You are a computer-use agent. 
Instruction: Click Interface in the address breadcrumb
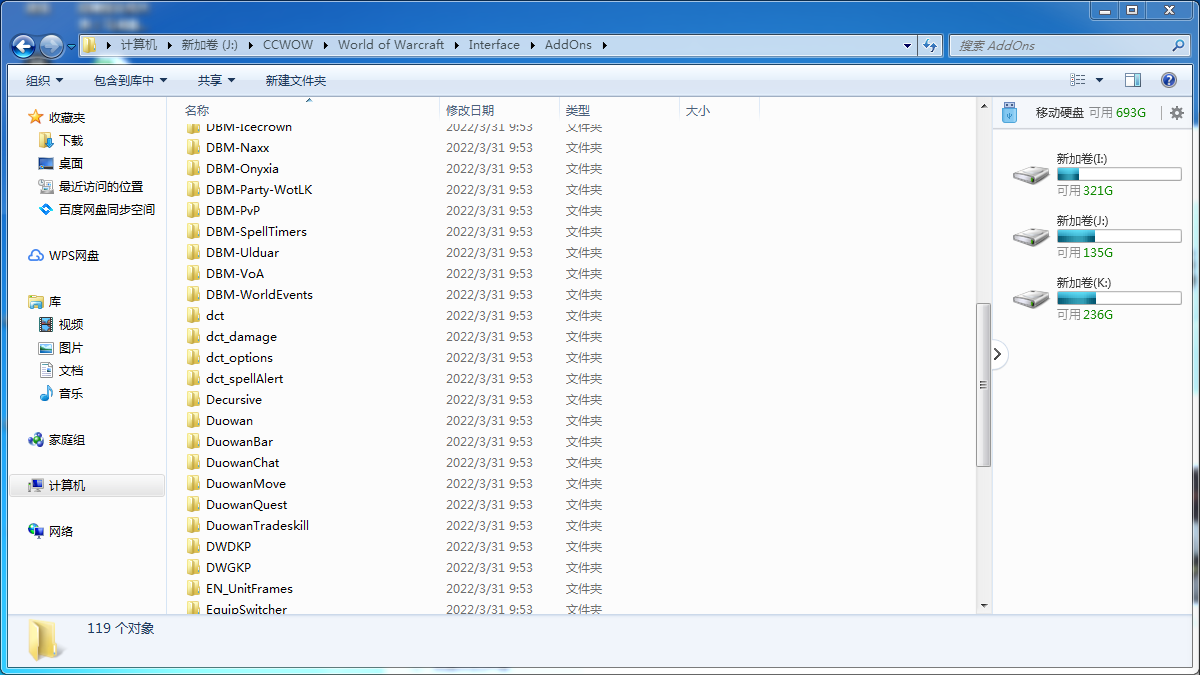[x=494, y=45]
